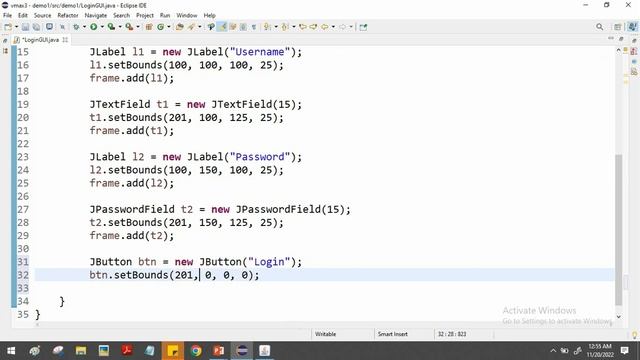Screen dimensions: 640x360
Task: Switch to the Java perspective button
Action: tap(632, 27)
